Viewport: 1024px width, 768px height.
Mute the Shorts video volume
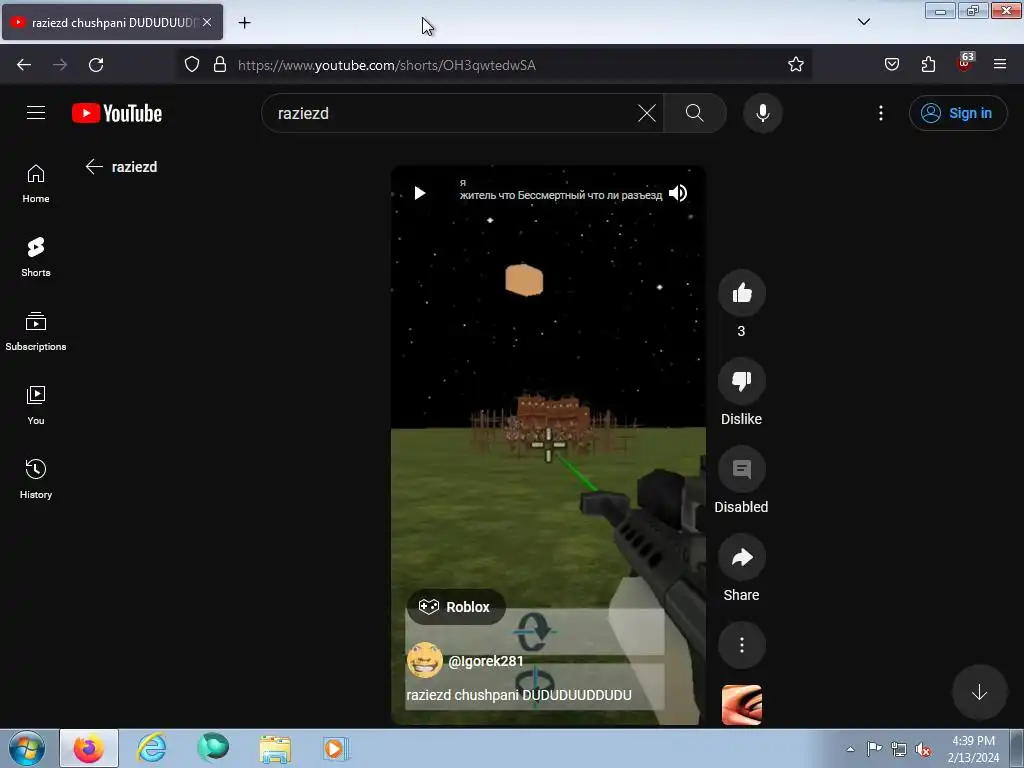678,193
